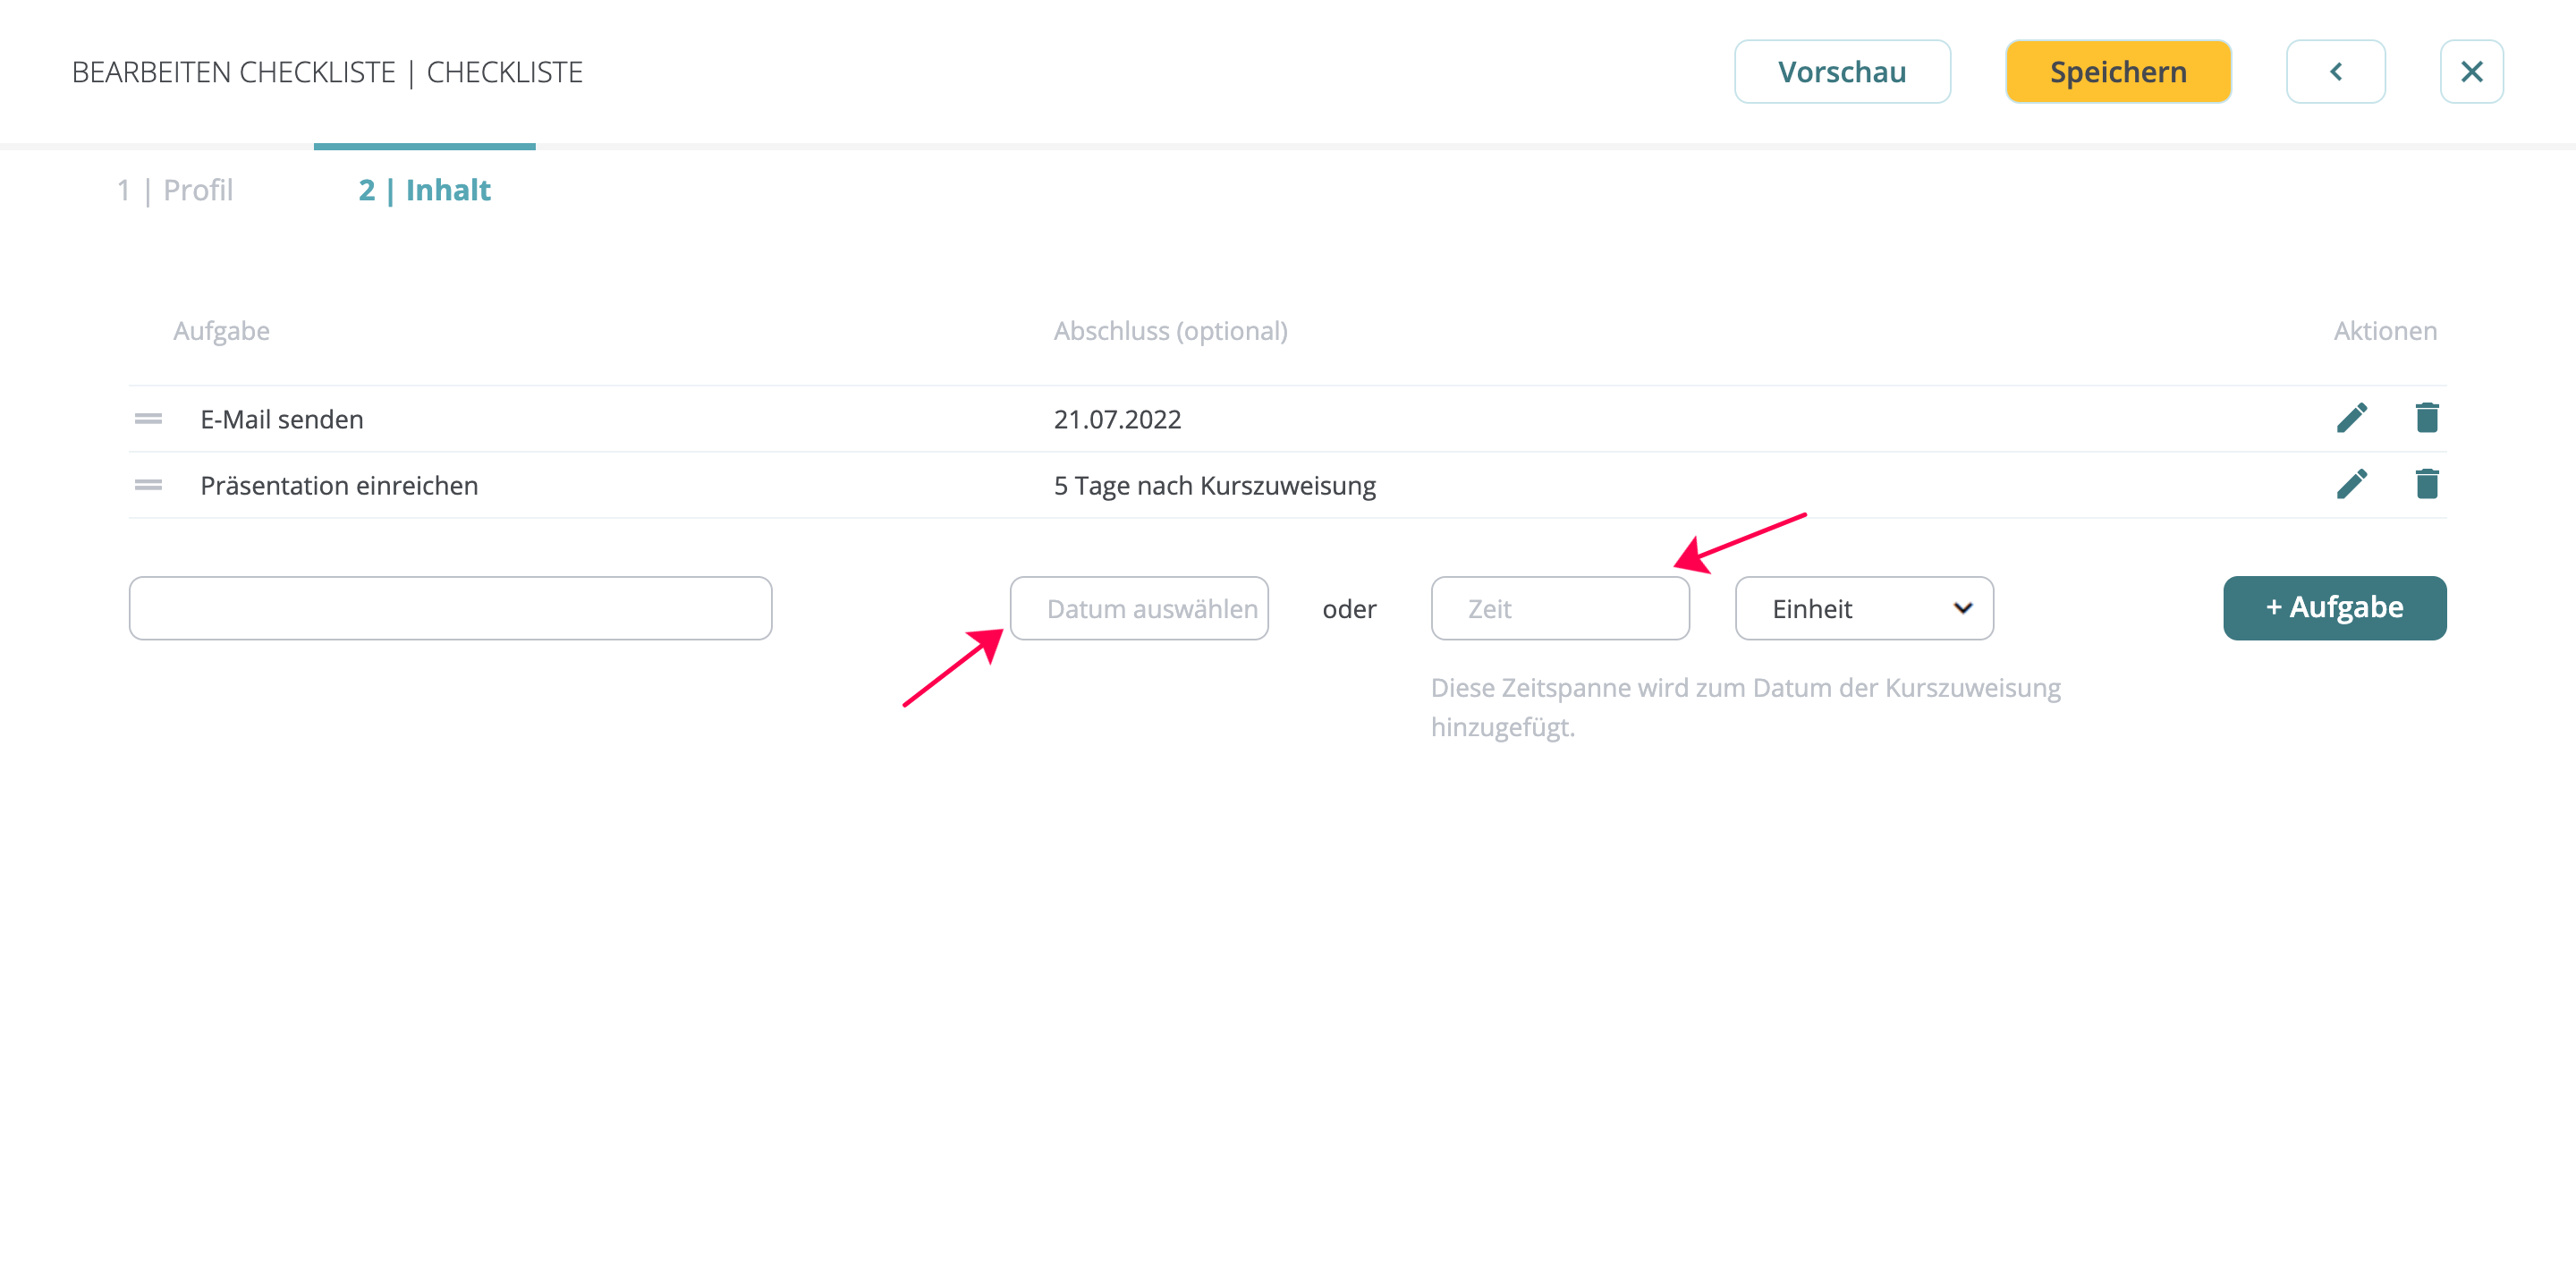The width and height of the screenshot is (2576, 1272).
Task: Click the 21.07.2022 completion date
Action: [1117, 419]
